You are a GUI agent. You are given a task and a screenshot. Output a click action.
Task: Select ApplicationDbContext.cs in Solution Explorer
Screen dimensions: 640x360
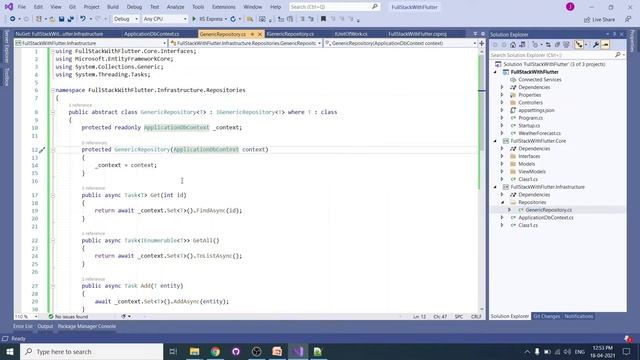click(546, 218)
